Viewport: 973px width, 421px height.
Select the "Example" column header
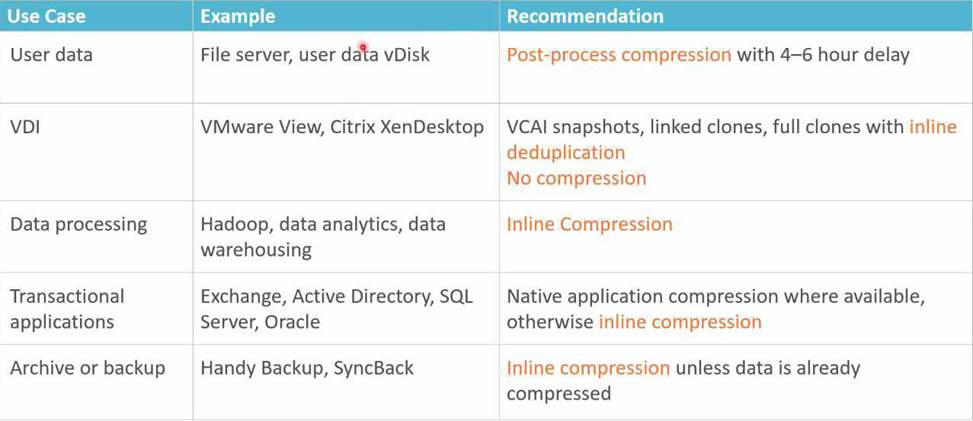[239, 16]
